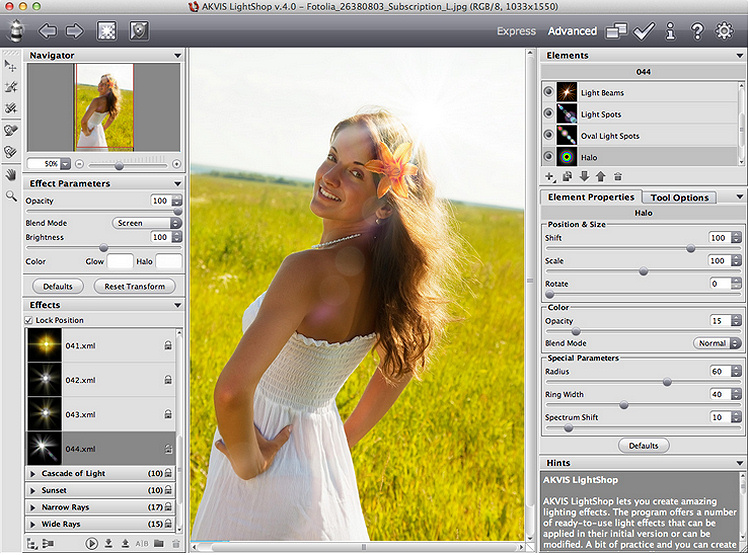This screenshot has width=750, height=555.
Task: Open the Screen blend mode dropdown
Action: 146,223
